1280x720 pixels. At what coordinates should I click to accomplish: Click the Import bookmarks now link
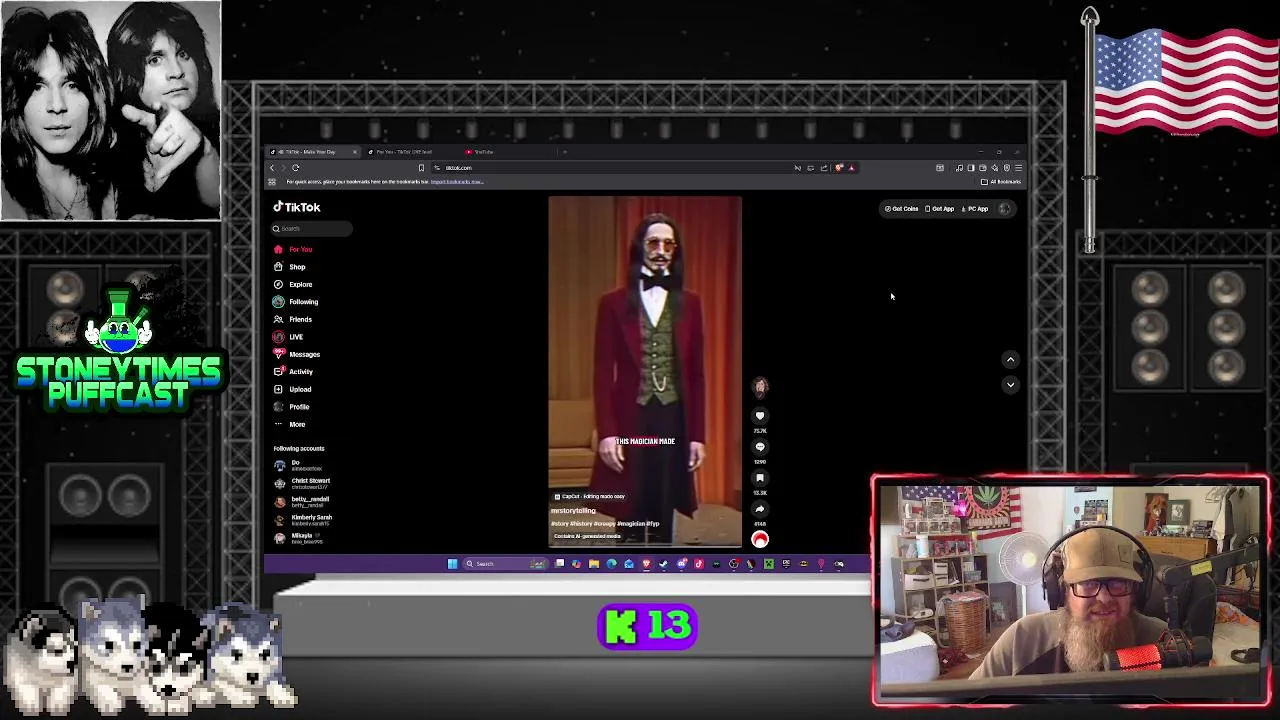[457, 182]
